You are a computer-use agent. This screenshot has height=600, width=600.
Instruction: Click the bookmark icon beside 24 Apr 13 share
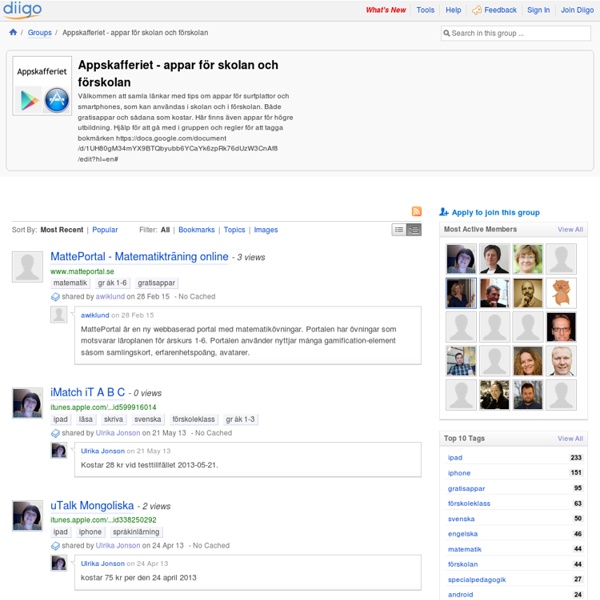[x=55, y=545]
